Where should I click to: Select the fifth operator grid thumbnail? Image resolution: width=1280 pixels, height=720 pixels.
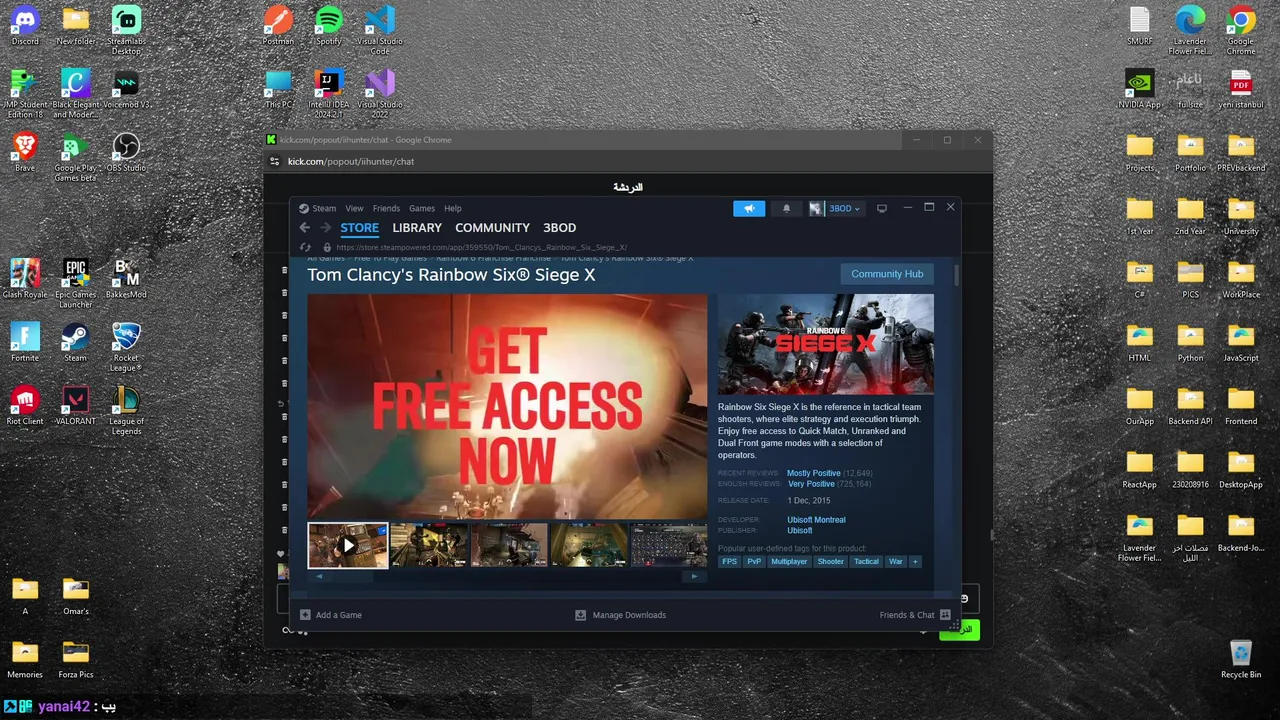pos(669,545)
